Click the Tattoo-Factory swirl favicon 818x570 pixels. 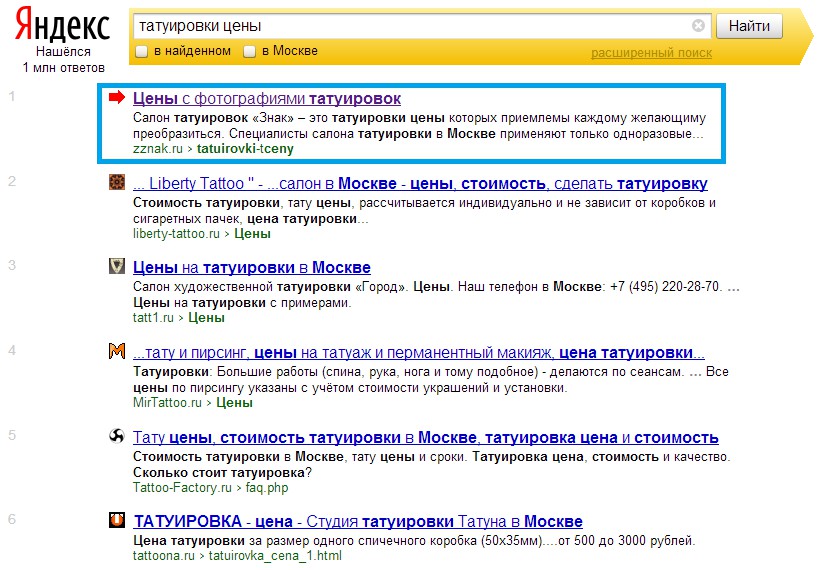pyautogui.click(x=117, y=435)
